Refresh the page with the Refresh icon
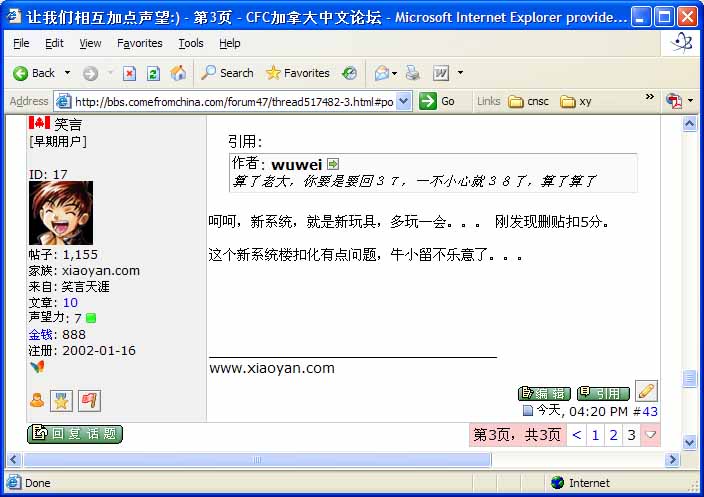 click(x=153, y=73)
